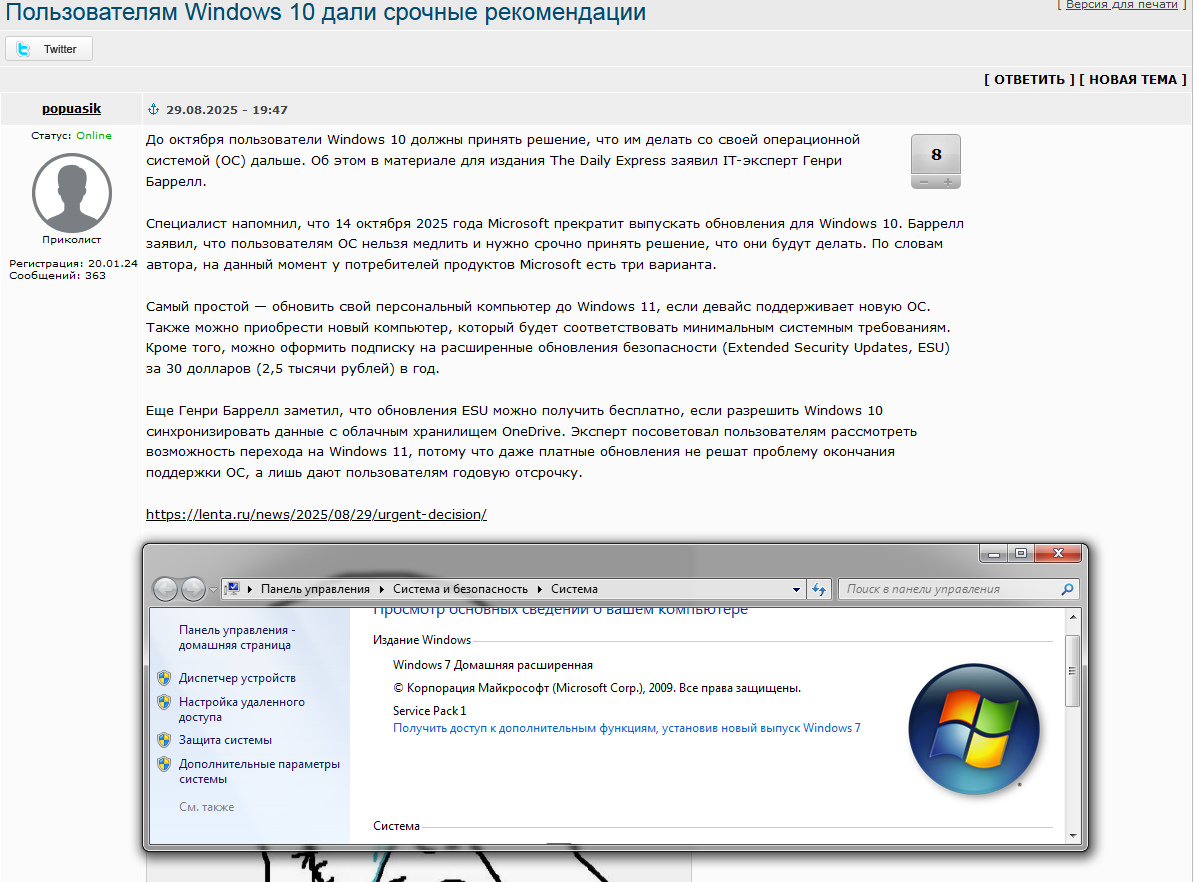Click the Windows 7 logo image
Viewport: 1195px width, 882px height.
click(x=974, y=729)
